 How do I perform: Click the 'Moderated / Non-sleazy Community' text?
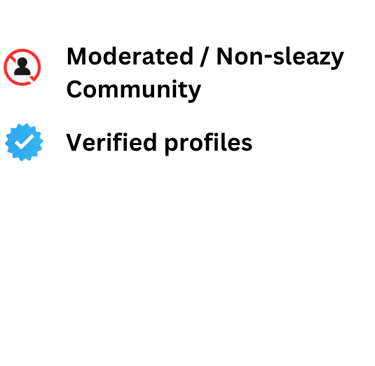tap(205, 73)
